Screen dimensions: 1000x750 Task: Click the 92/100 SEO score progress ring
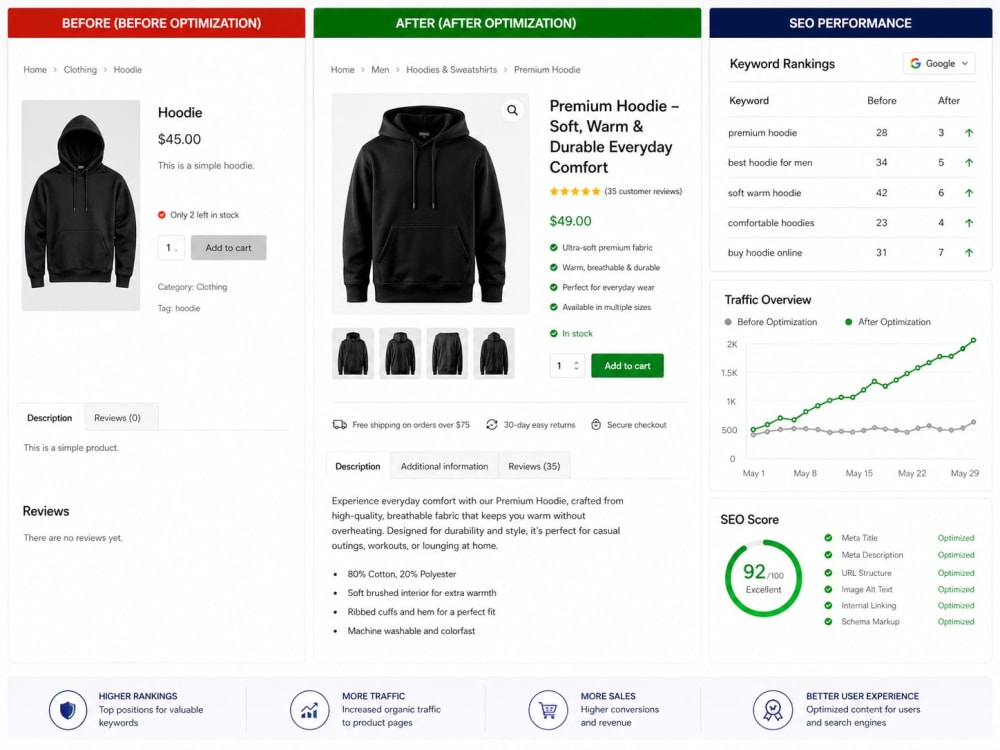(x=763, y=578)
